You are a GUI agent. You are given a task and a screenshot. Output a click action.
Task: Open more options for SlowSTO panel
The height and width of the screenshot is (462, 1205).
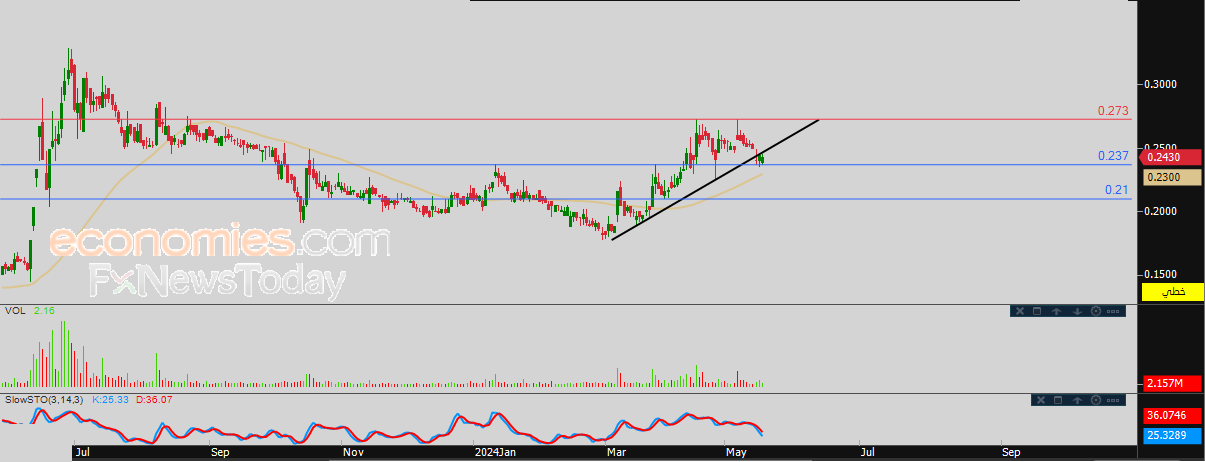[x=1113, y=400]
